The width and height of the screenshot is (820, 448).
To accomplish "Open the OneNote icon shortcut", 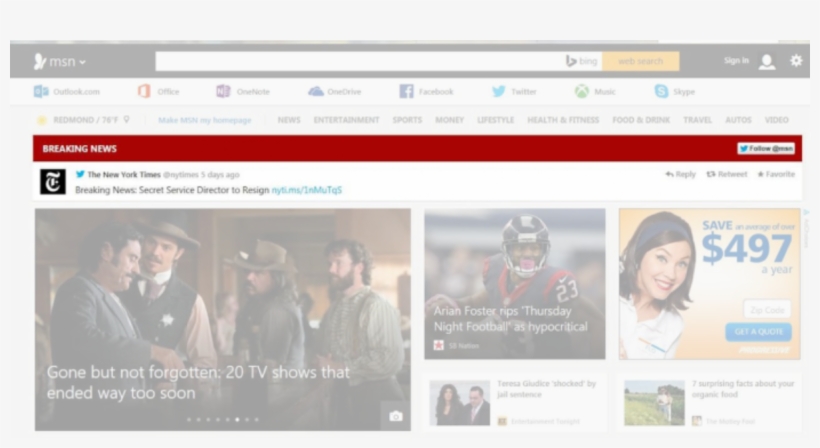I will [223, 91].
